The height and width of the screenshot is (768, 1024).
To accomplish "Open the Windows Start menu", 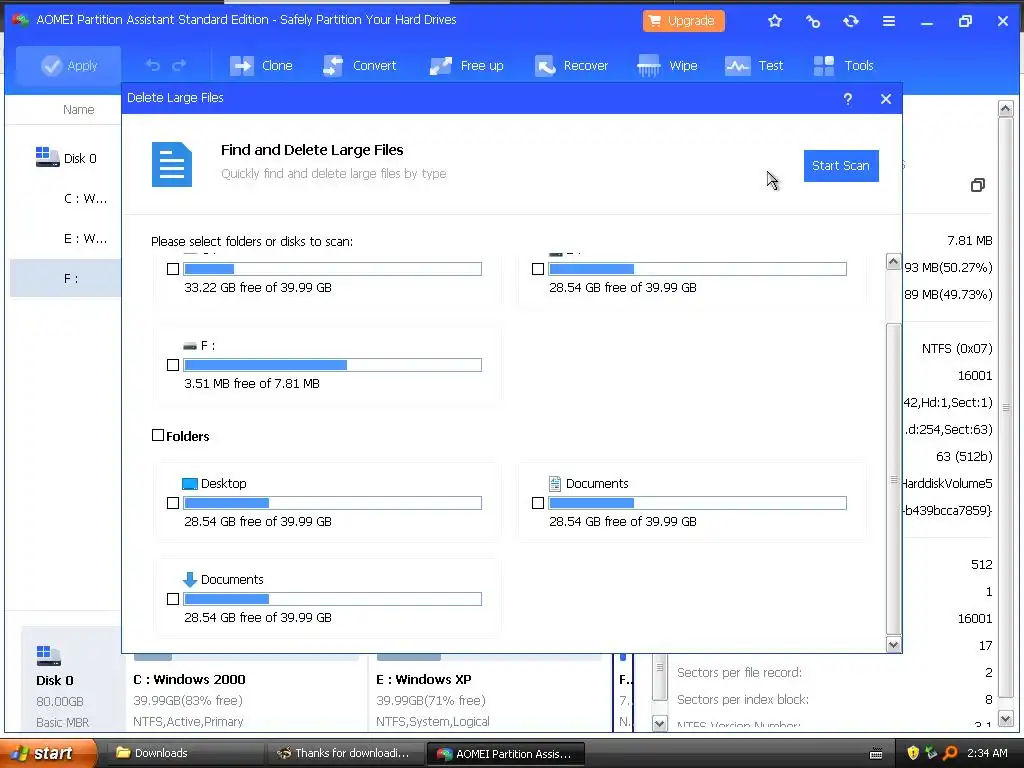I will [49, 754].
